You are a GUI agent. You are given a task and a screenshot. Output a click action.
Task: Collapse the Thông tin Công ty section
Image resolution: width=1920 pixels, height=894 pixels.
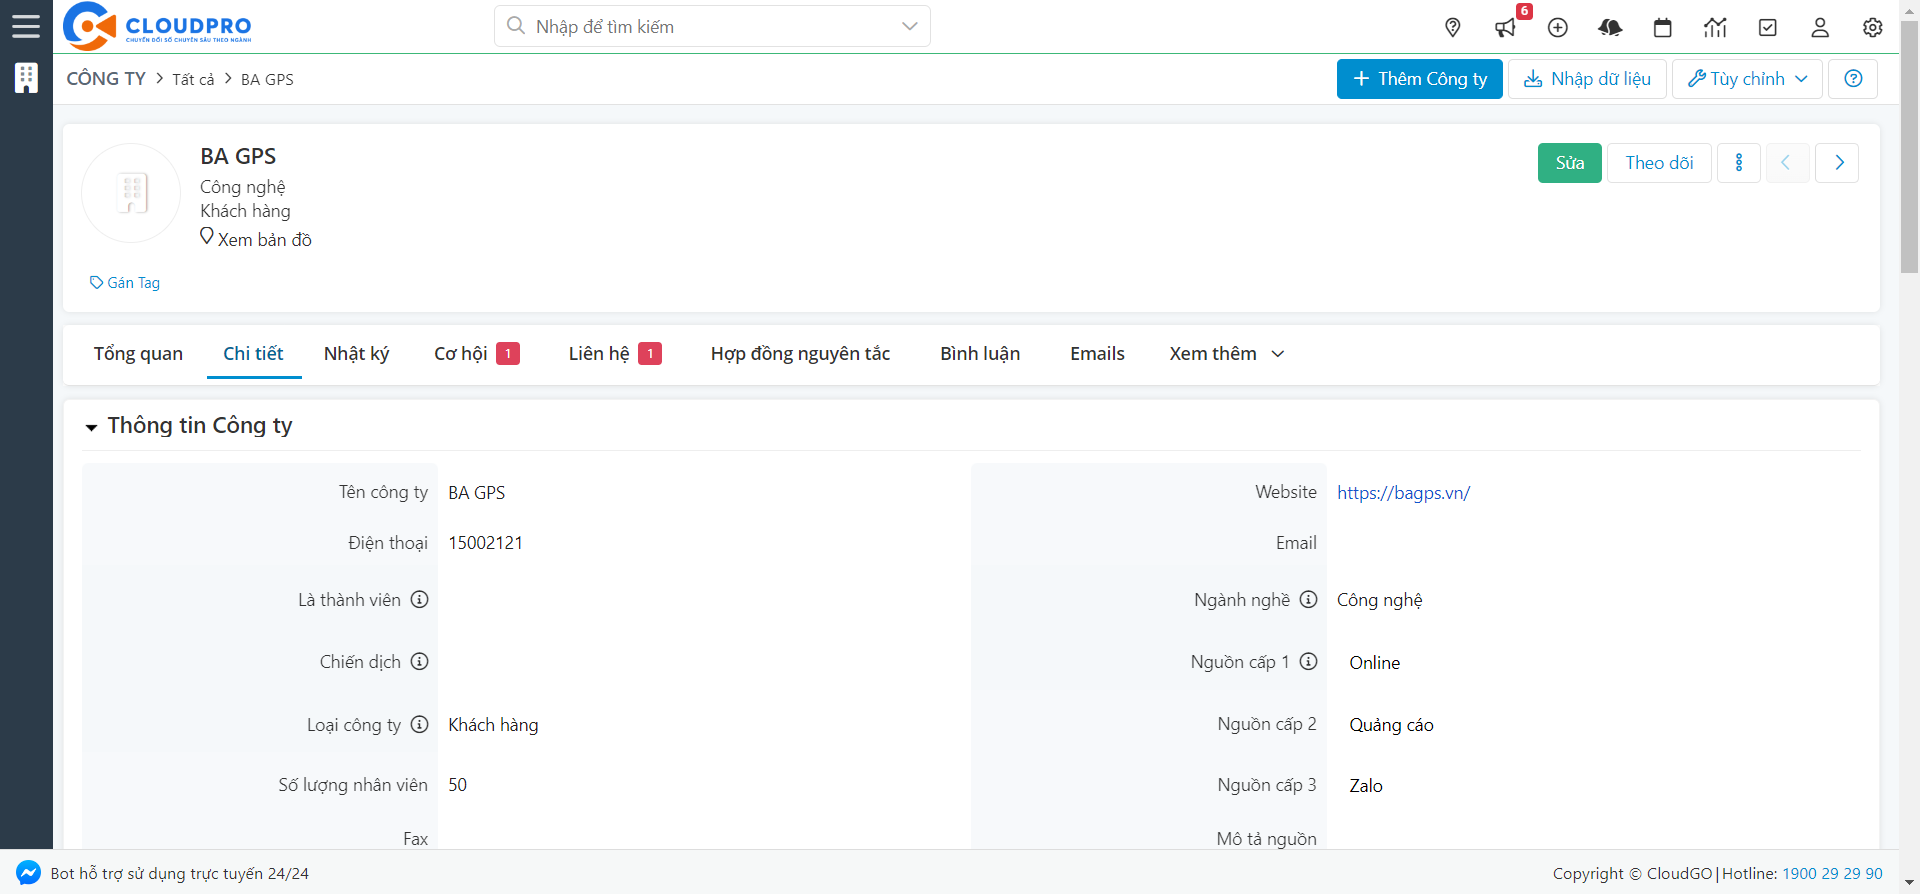click(x=91, y=427)
